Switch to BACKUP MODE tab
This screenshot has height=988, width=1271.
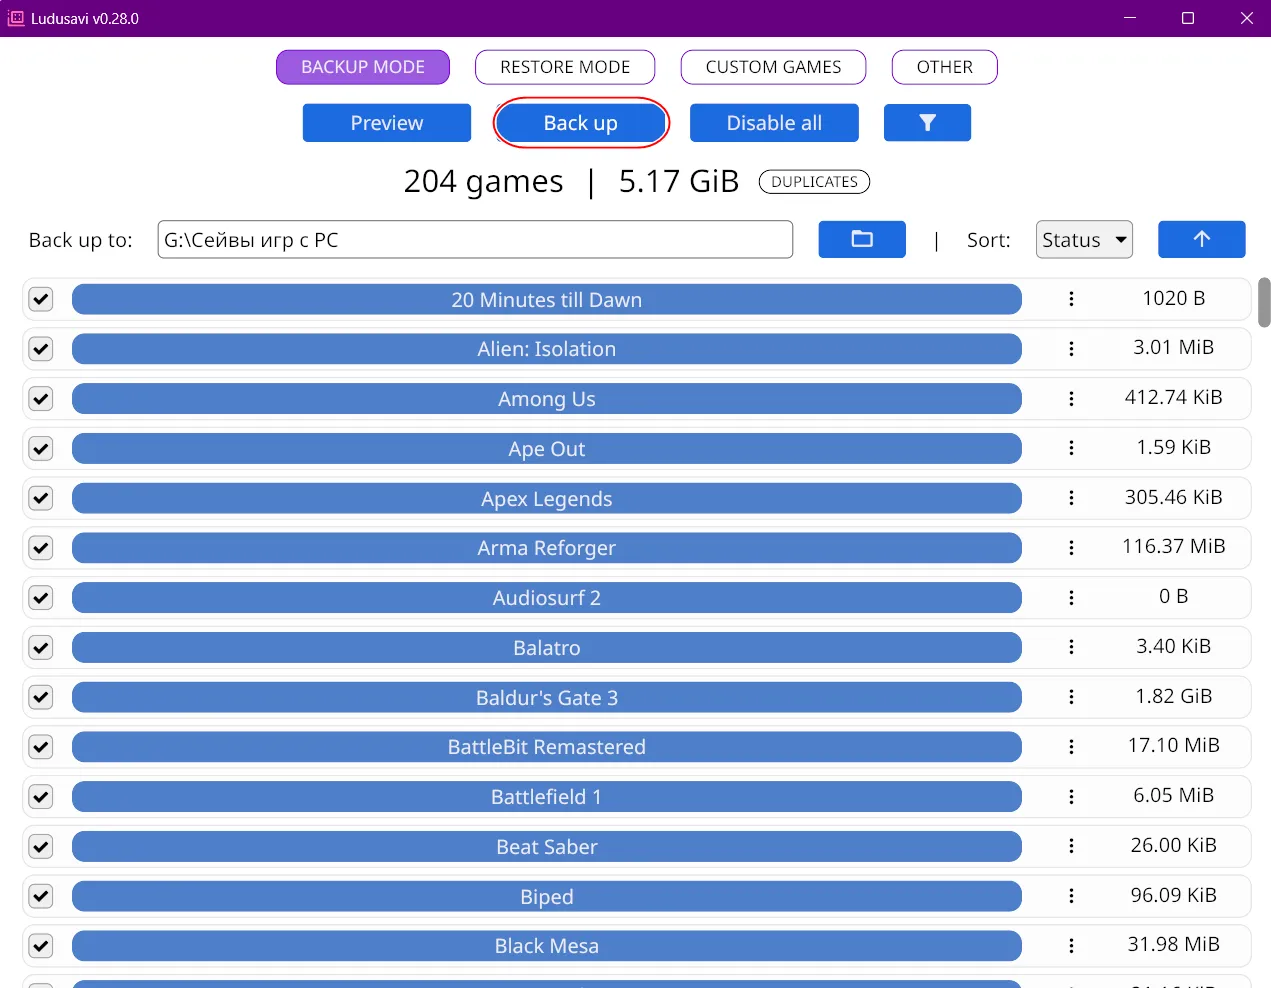pyautogui.click(x=363, y=67)
